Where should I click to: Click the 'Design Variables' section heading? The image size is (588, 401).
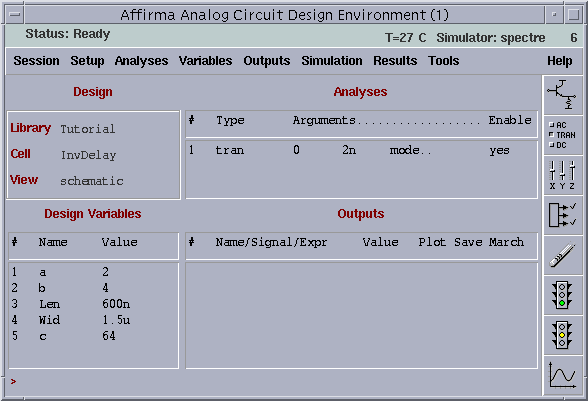93,213
